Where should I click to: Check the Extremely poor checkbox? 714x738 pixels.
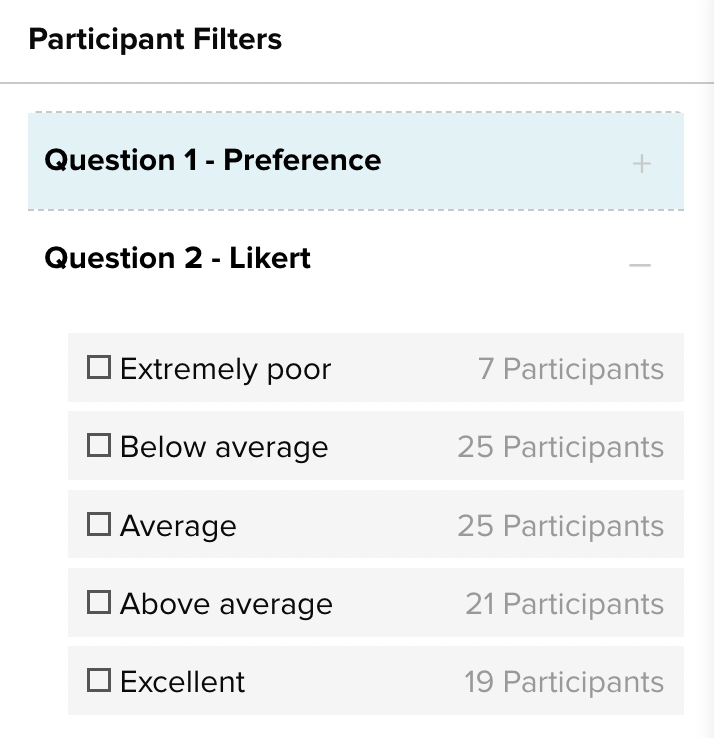[99, 368]
